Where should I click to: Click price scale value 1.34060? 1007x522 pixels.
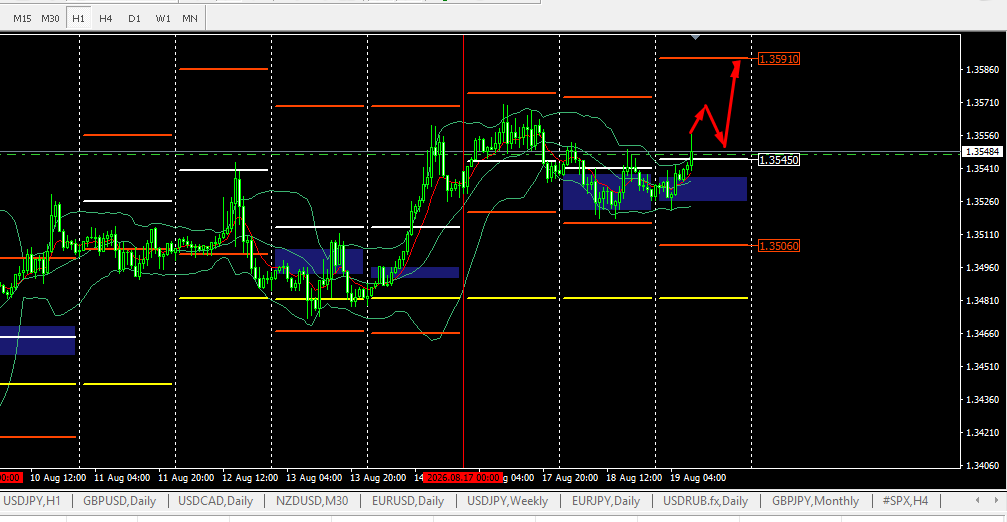coord(983,465)
